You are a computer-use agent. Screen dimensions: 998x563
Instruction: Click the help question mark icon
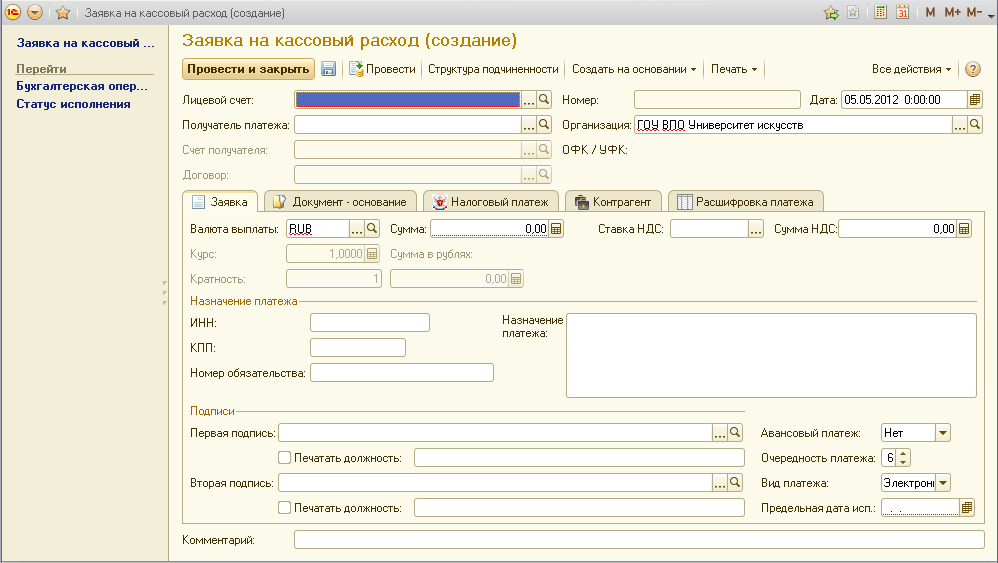click(972, 69)
